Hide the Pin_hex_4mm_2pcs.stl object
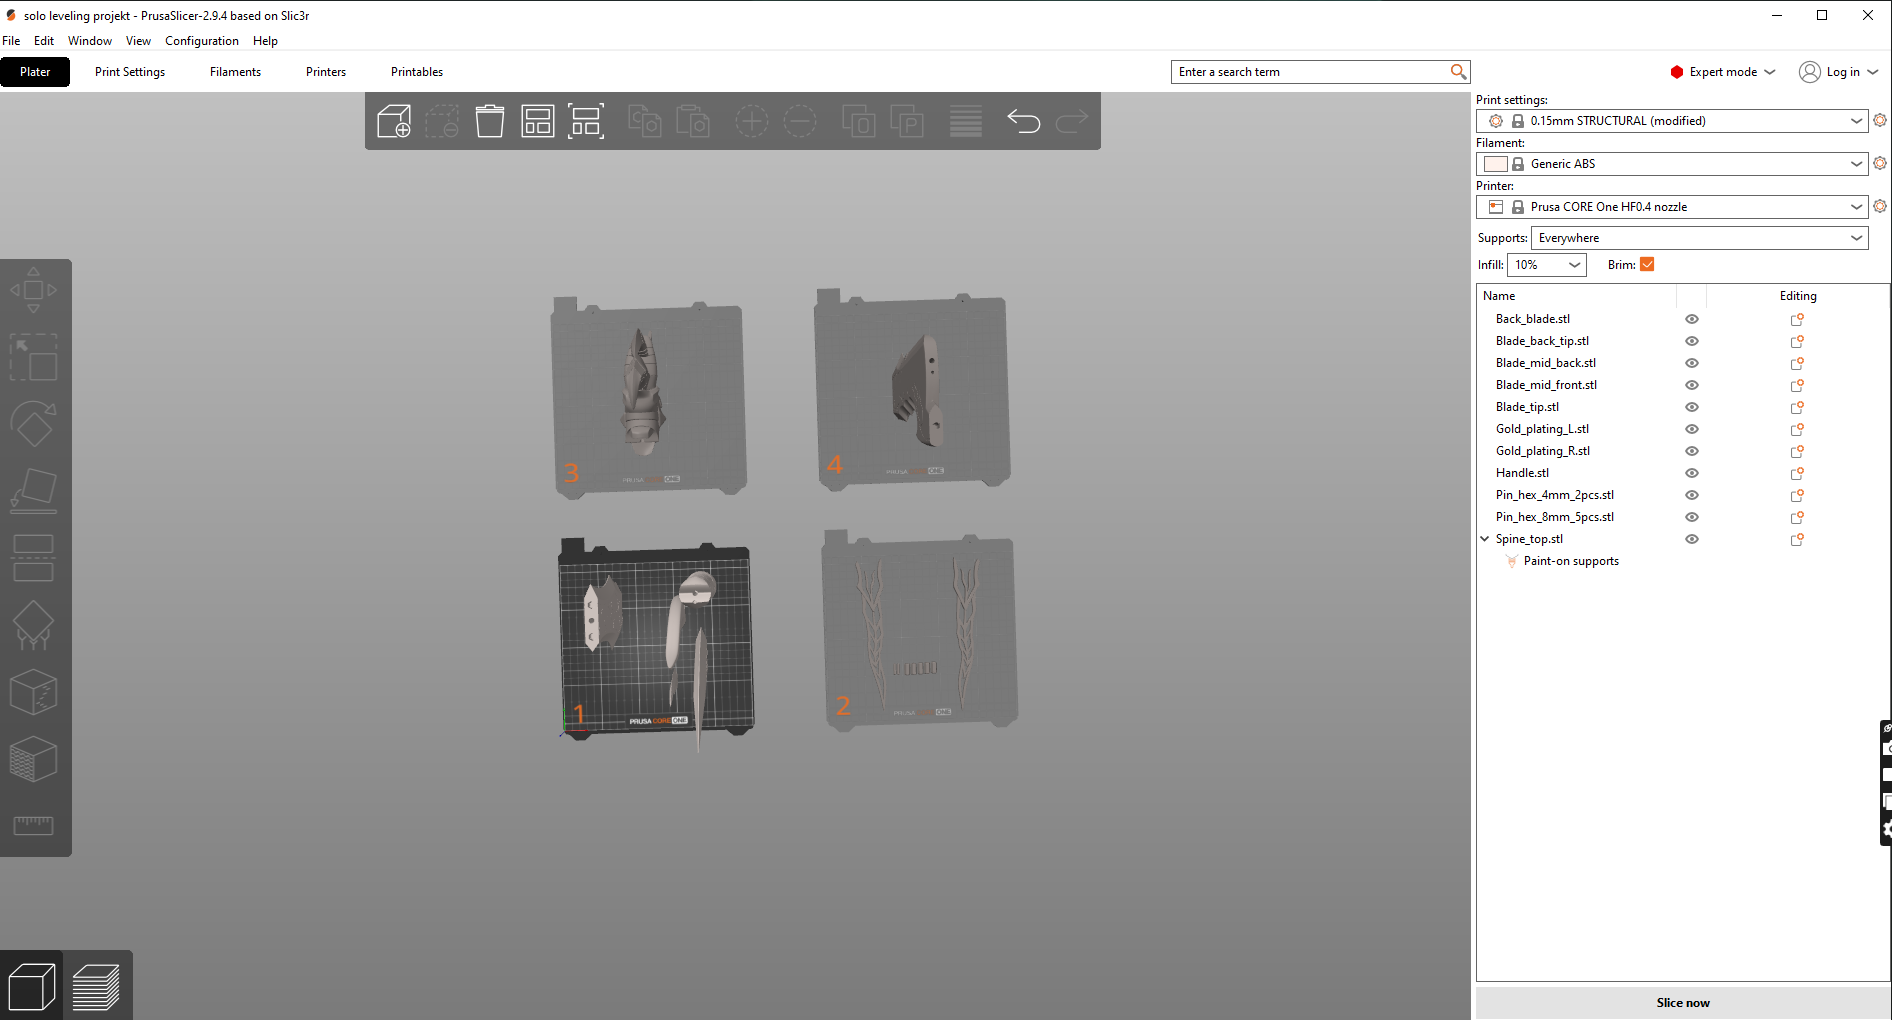Viewport: 1892px width, 1020px height. [x=1692, y=495]
